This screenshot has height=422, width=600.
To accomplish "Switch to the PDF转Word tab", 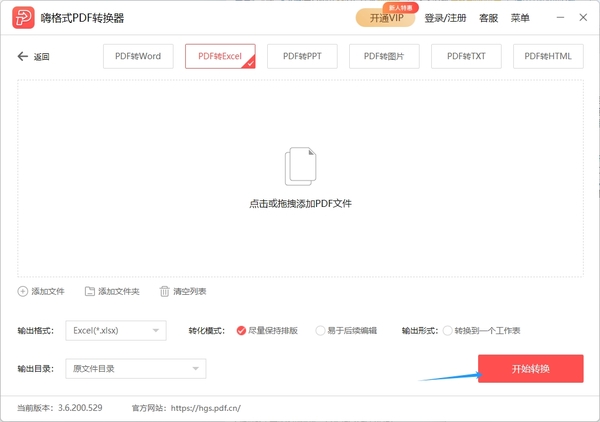I will (138, 57).
